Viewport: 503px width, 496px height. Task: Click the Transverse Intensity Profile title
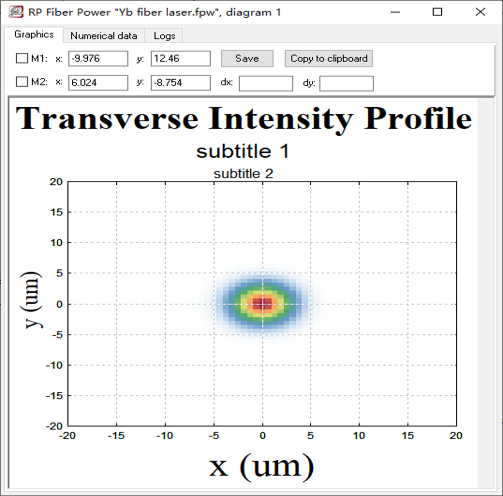click(x=244, y=119)
